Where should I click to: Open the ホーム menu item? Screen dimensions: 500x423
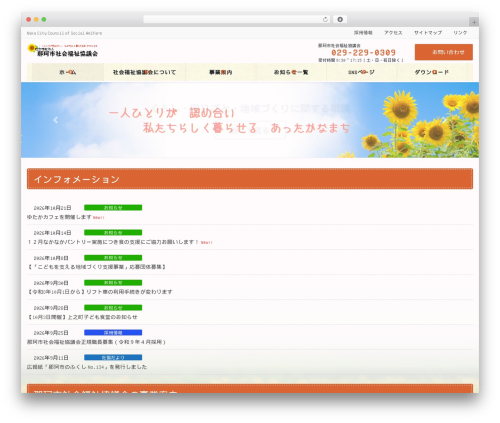click(x=68, y=72)
